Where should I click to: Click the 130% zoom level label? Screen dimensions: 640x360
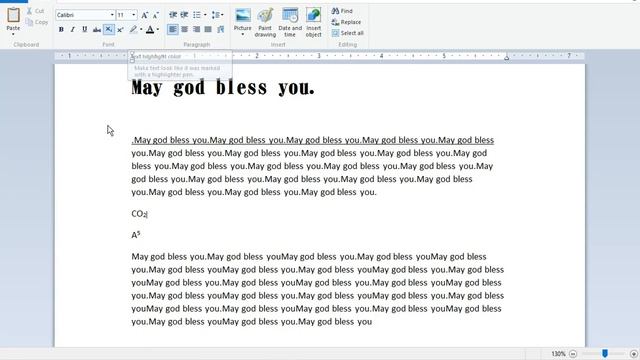558,354
